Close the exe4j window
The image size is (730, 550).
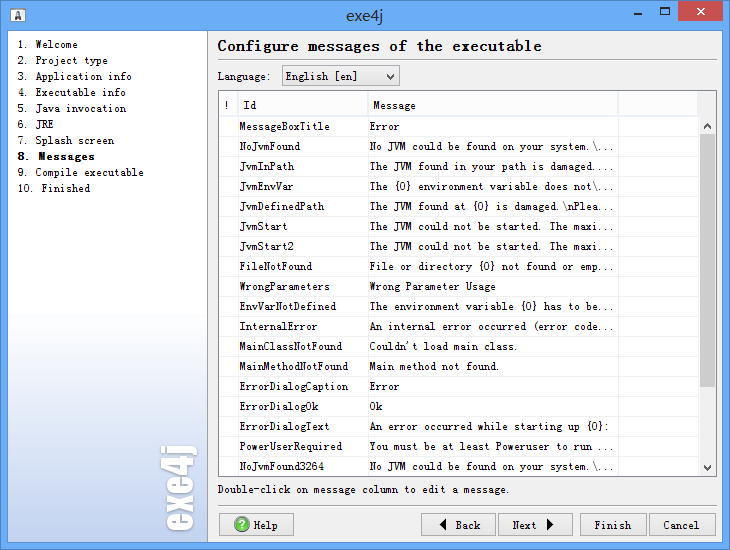[x=700, y=12]
